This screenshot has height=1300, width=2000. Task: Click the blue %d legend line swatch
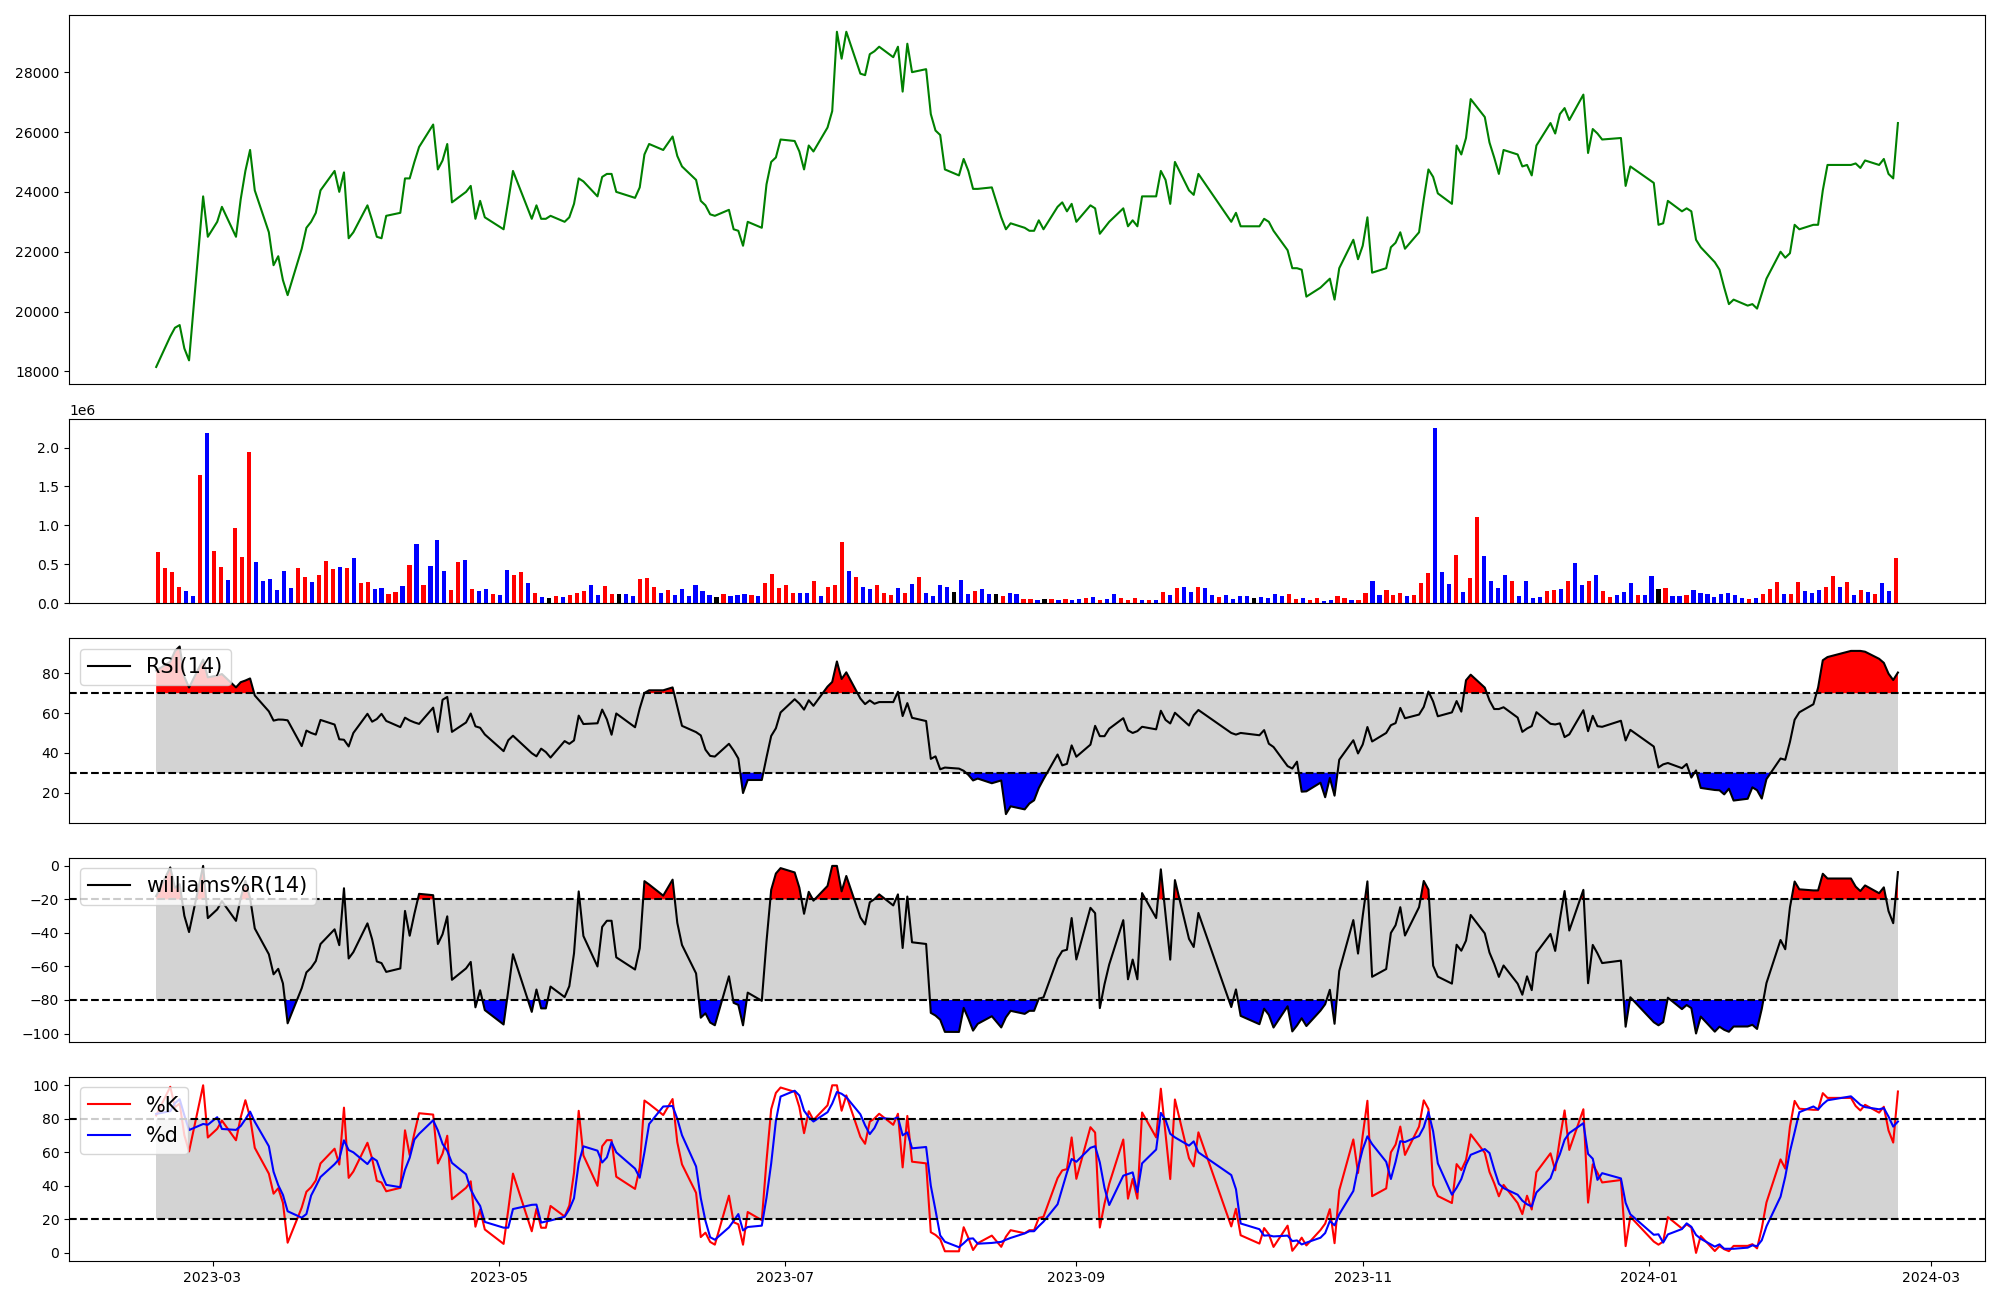109,1135
